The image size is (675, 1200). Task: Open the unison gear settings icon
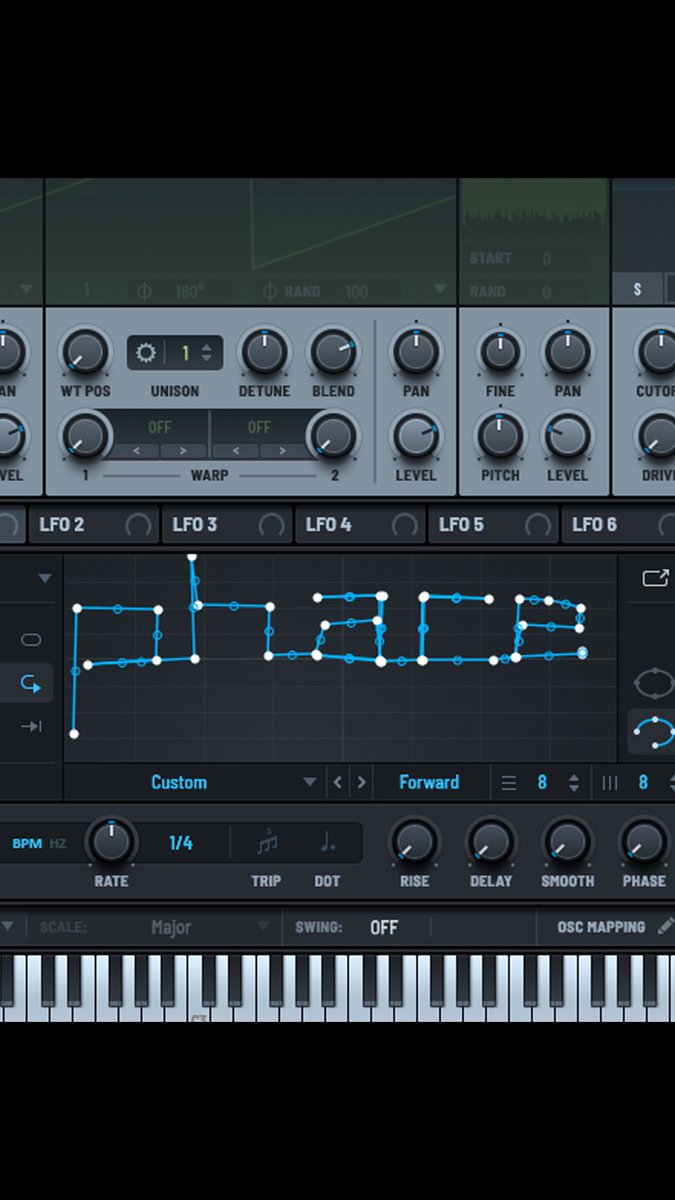coord(146,353)
